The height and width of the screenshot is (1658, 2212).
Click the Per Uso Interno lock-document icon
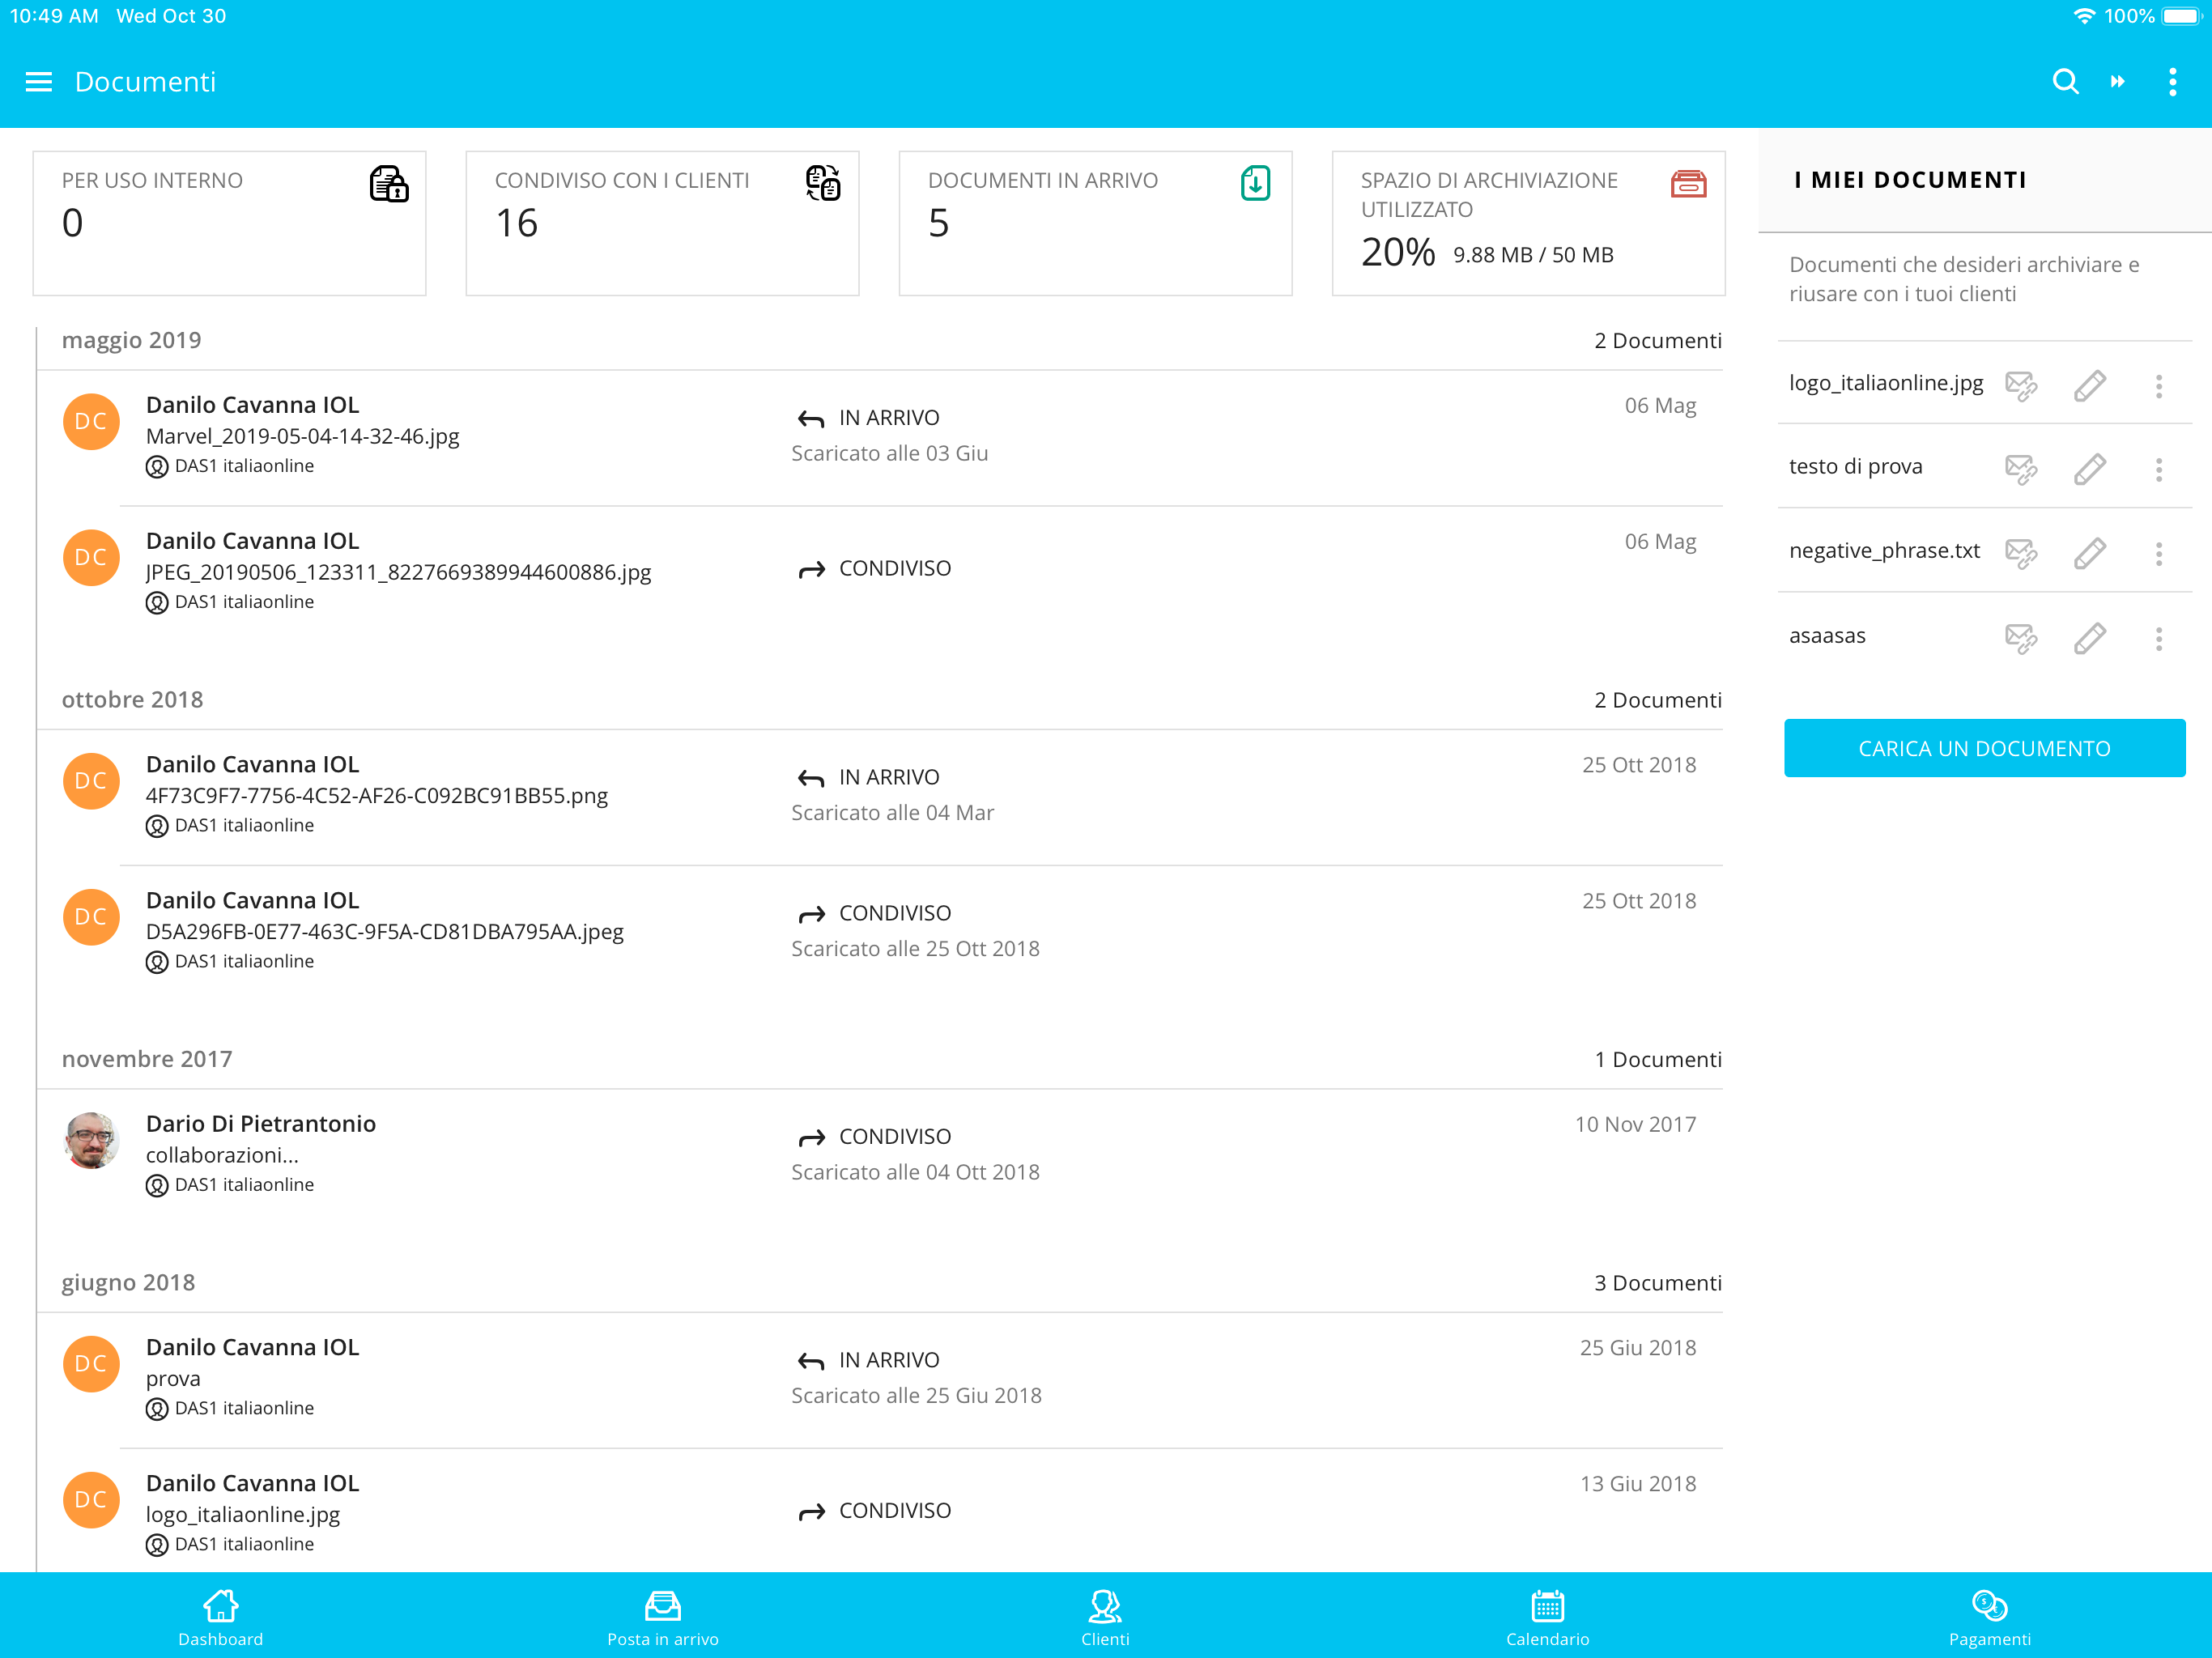tap(389, 184)
